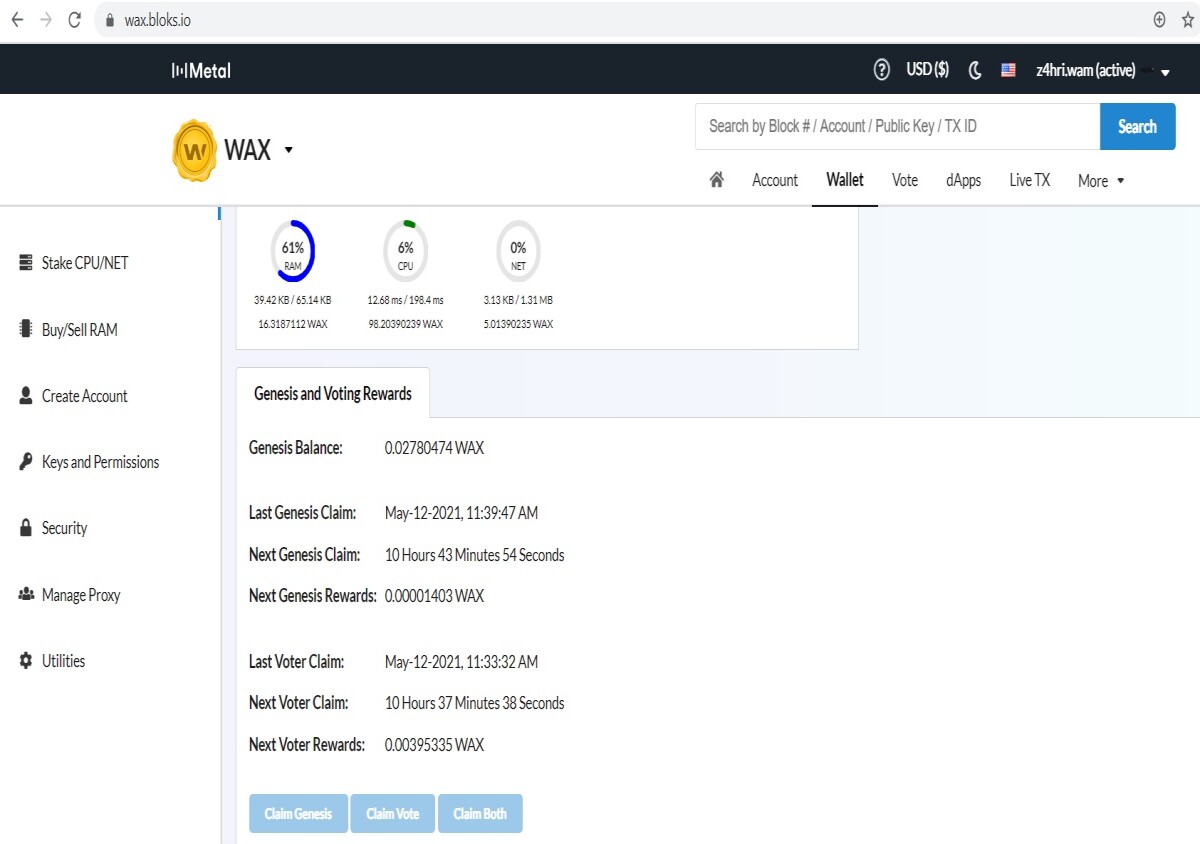This screenshot has width=1200, height=844.
Task: Focus the block/account search field
Action: pyautogui.click(x=897, y=127)
